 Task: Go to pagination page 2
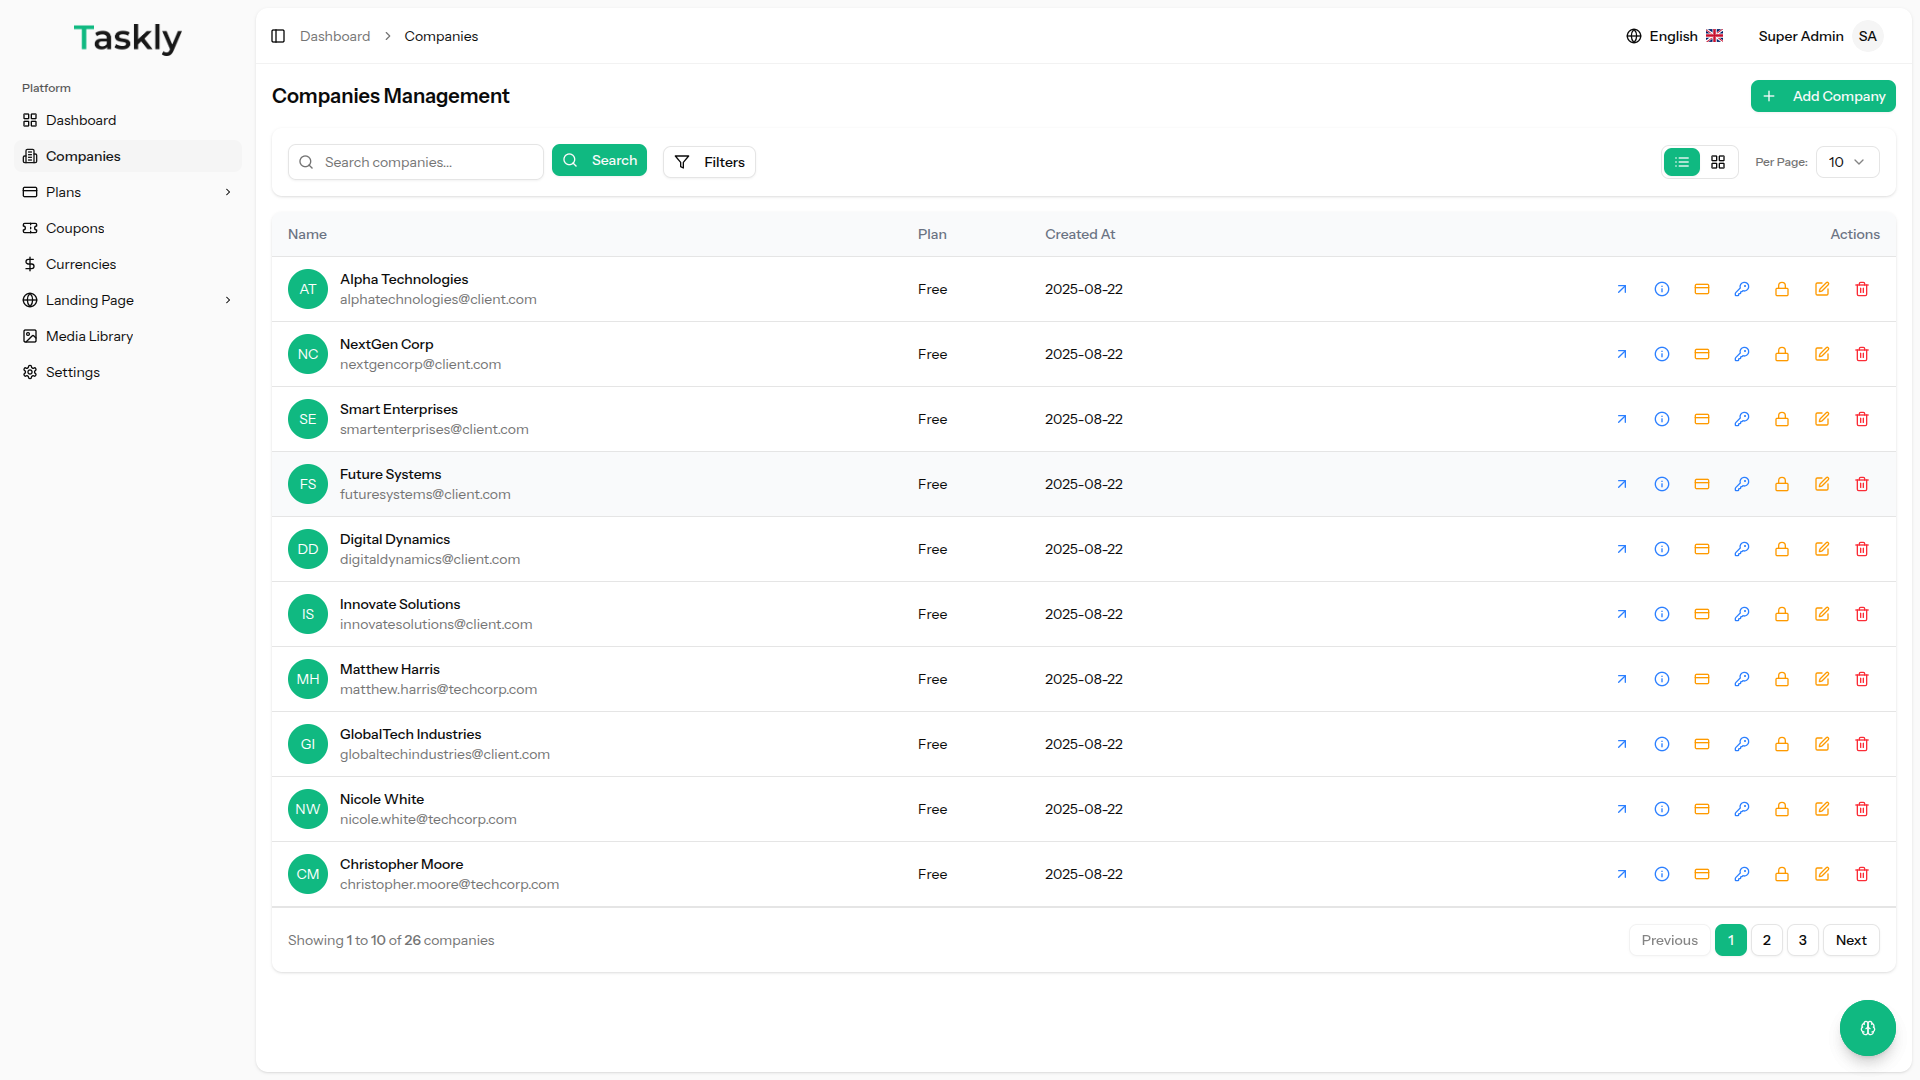click(1766, 940)
